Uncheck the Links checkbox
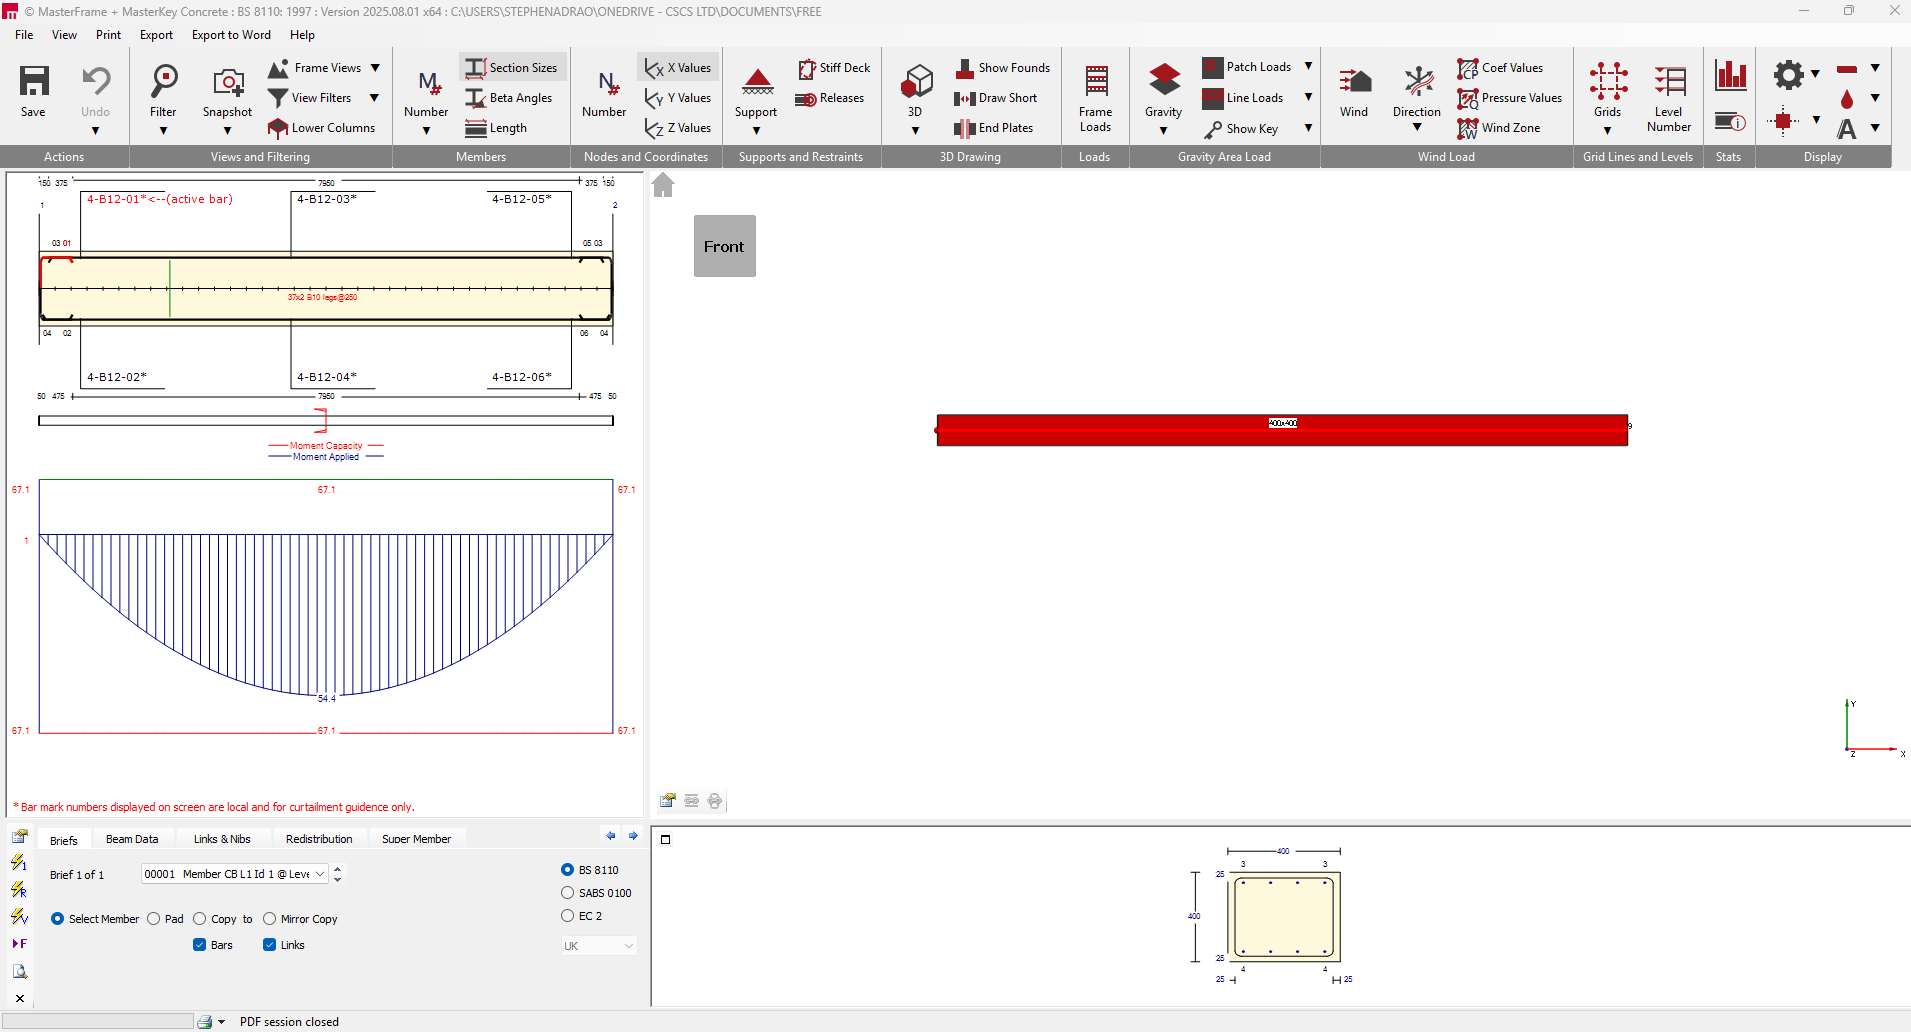The image size is (1911, 1032). pyautogui.click(x=269, y=945)
